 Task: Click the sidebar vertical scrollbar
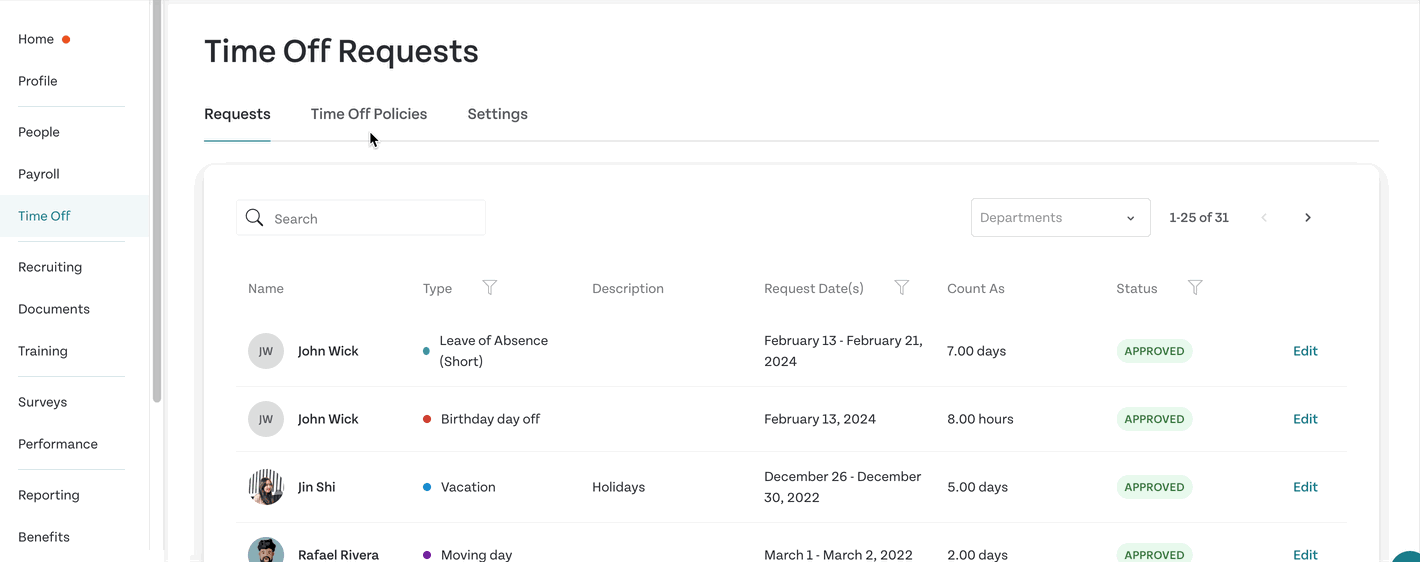pos(156,200)
